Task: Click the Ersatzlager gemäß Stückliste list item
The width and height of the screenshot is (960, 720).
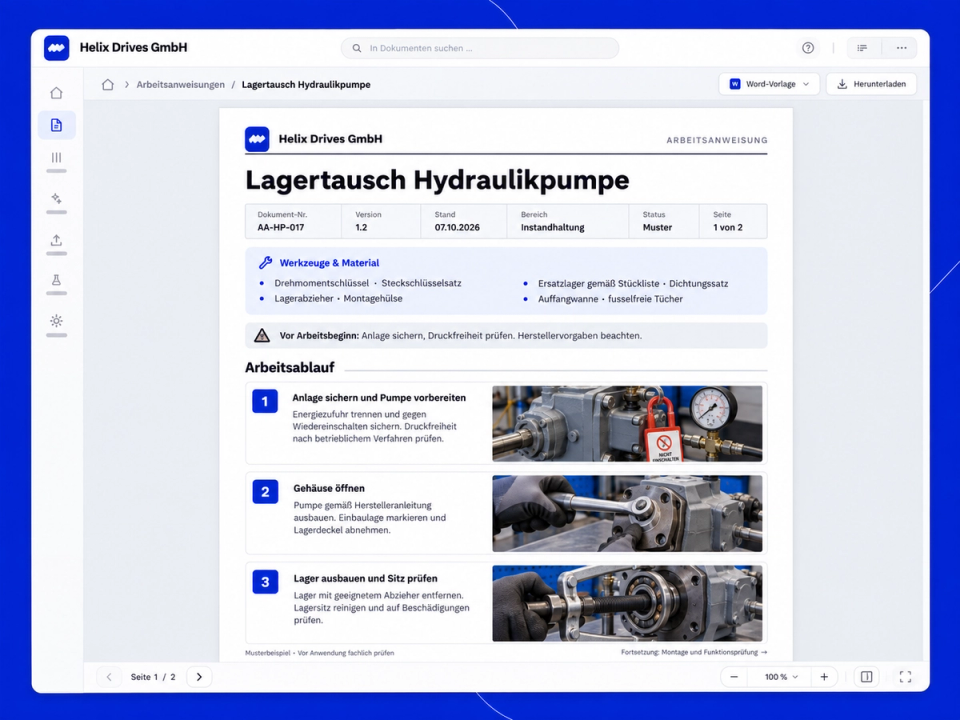Action: tap(633, 283)
